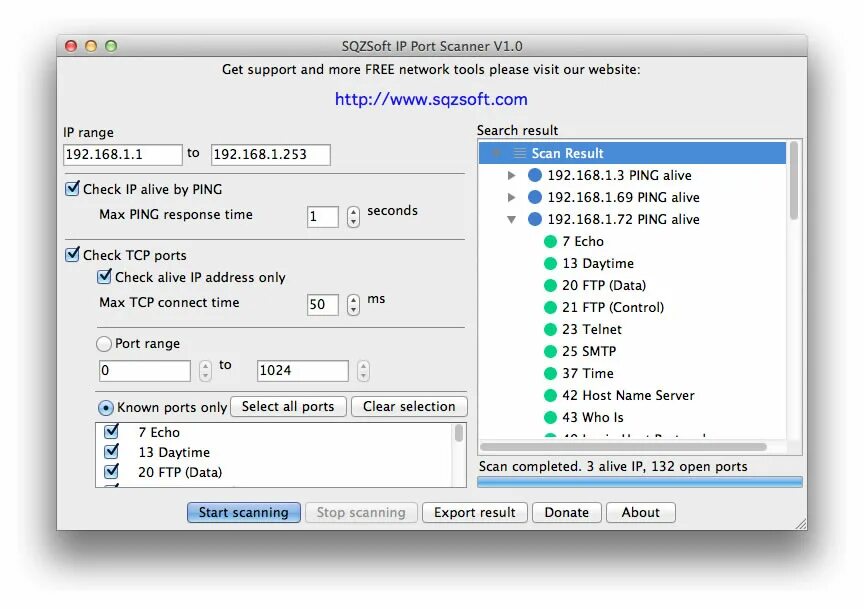The width and height of the screenshot is (864, 609).
Task: Click the green dot next to 20 FTP (Data) result
Action: (550, 285)
